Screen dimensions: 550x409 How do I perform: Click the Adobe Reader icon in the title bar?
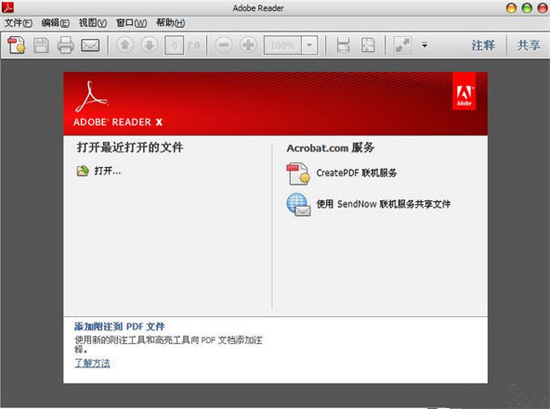click(8, 7)
